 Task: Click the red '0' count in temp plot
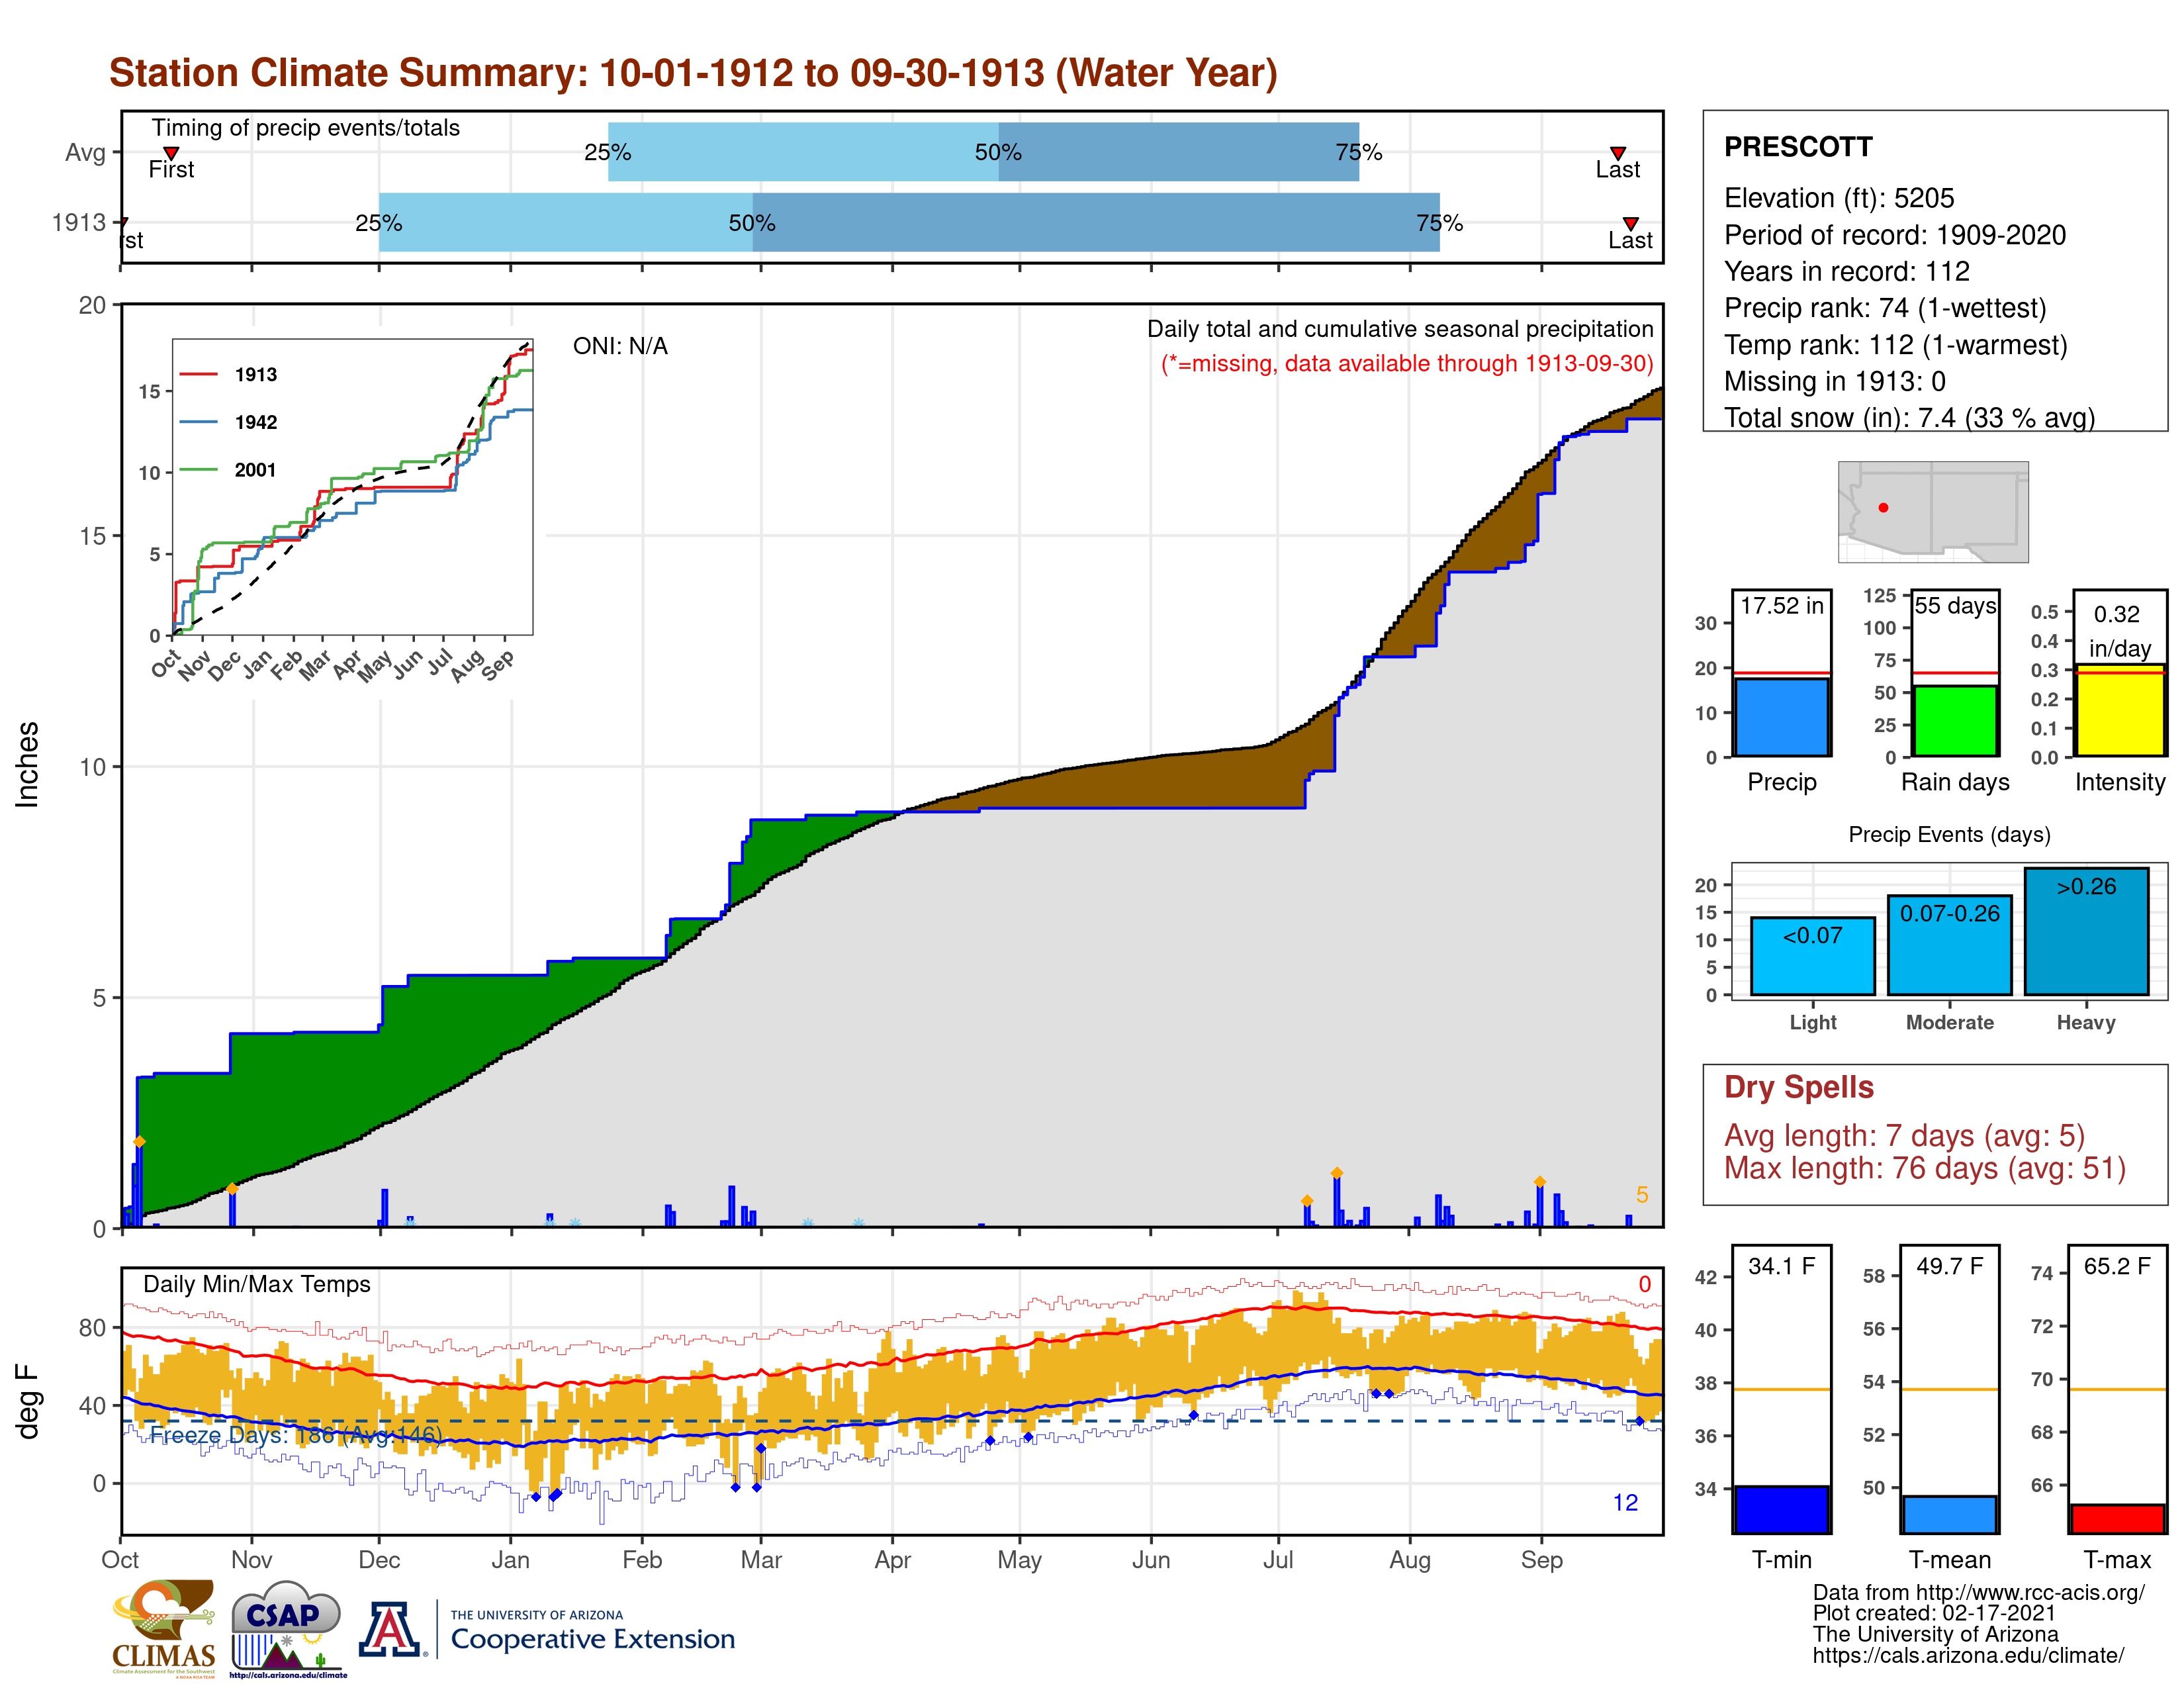[x=1644, y=1284]
